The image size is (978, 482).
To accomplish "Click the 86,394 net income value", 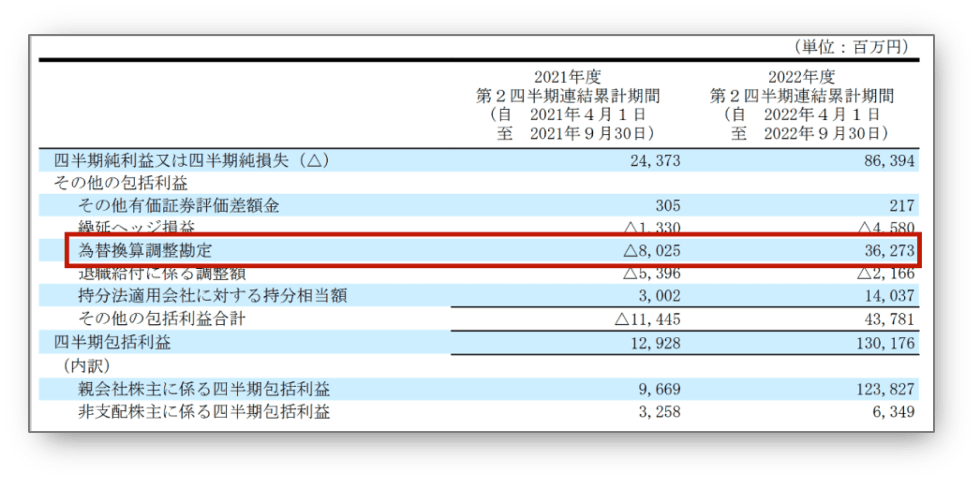I will pyautogui.click(x=889, y=161).
